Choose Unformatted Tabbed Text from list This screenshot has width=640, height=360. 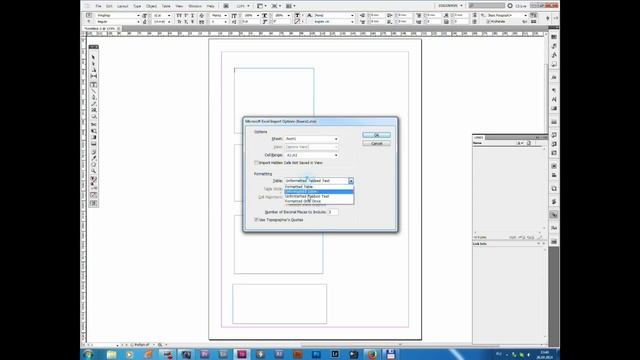[319, 196]
